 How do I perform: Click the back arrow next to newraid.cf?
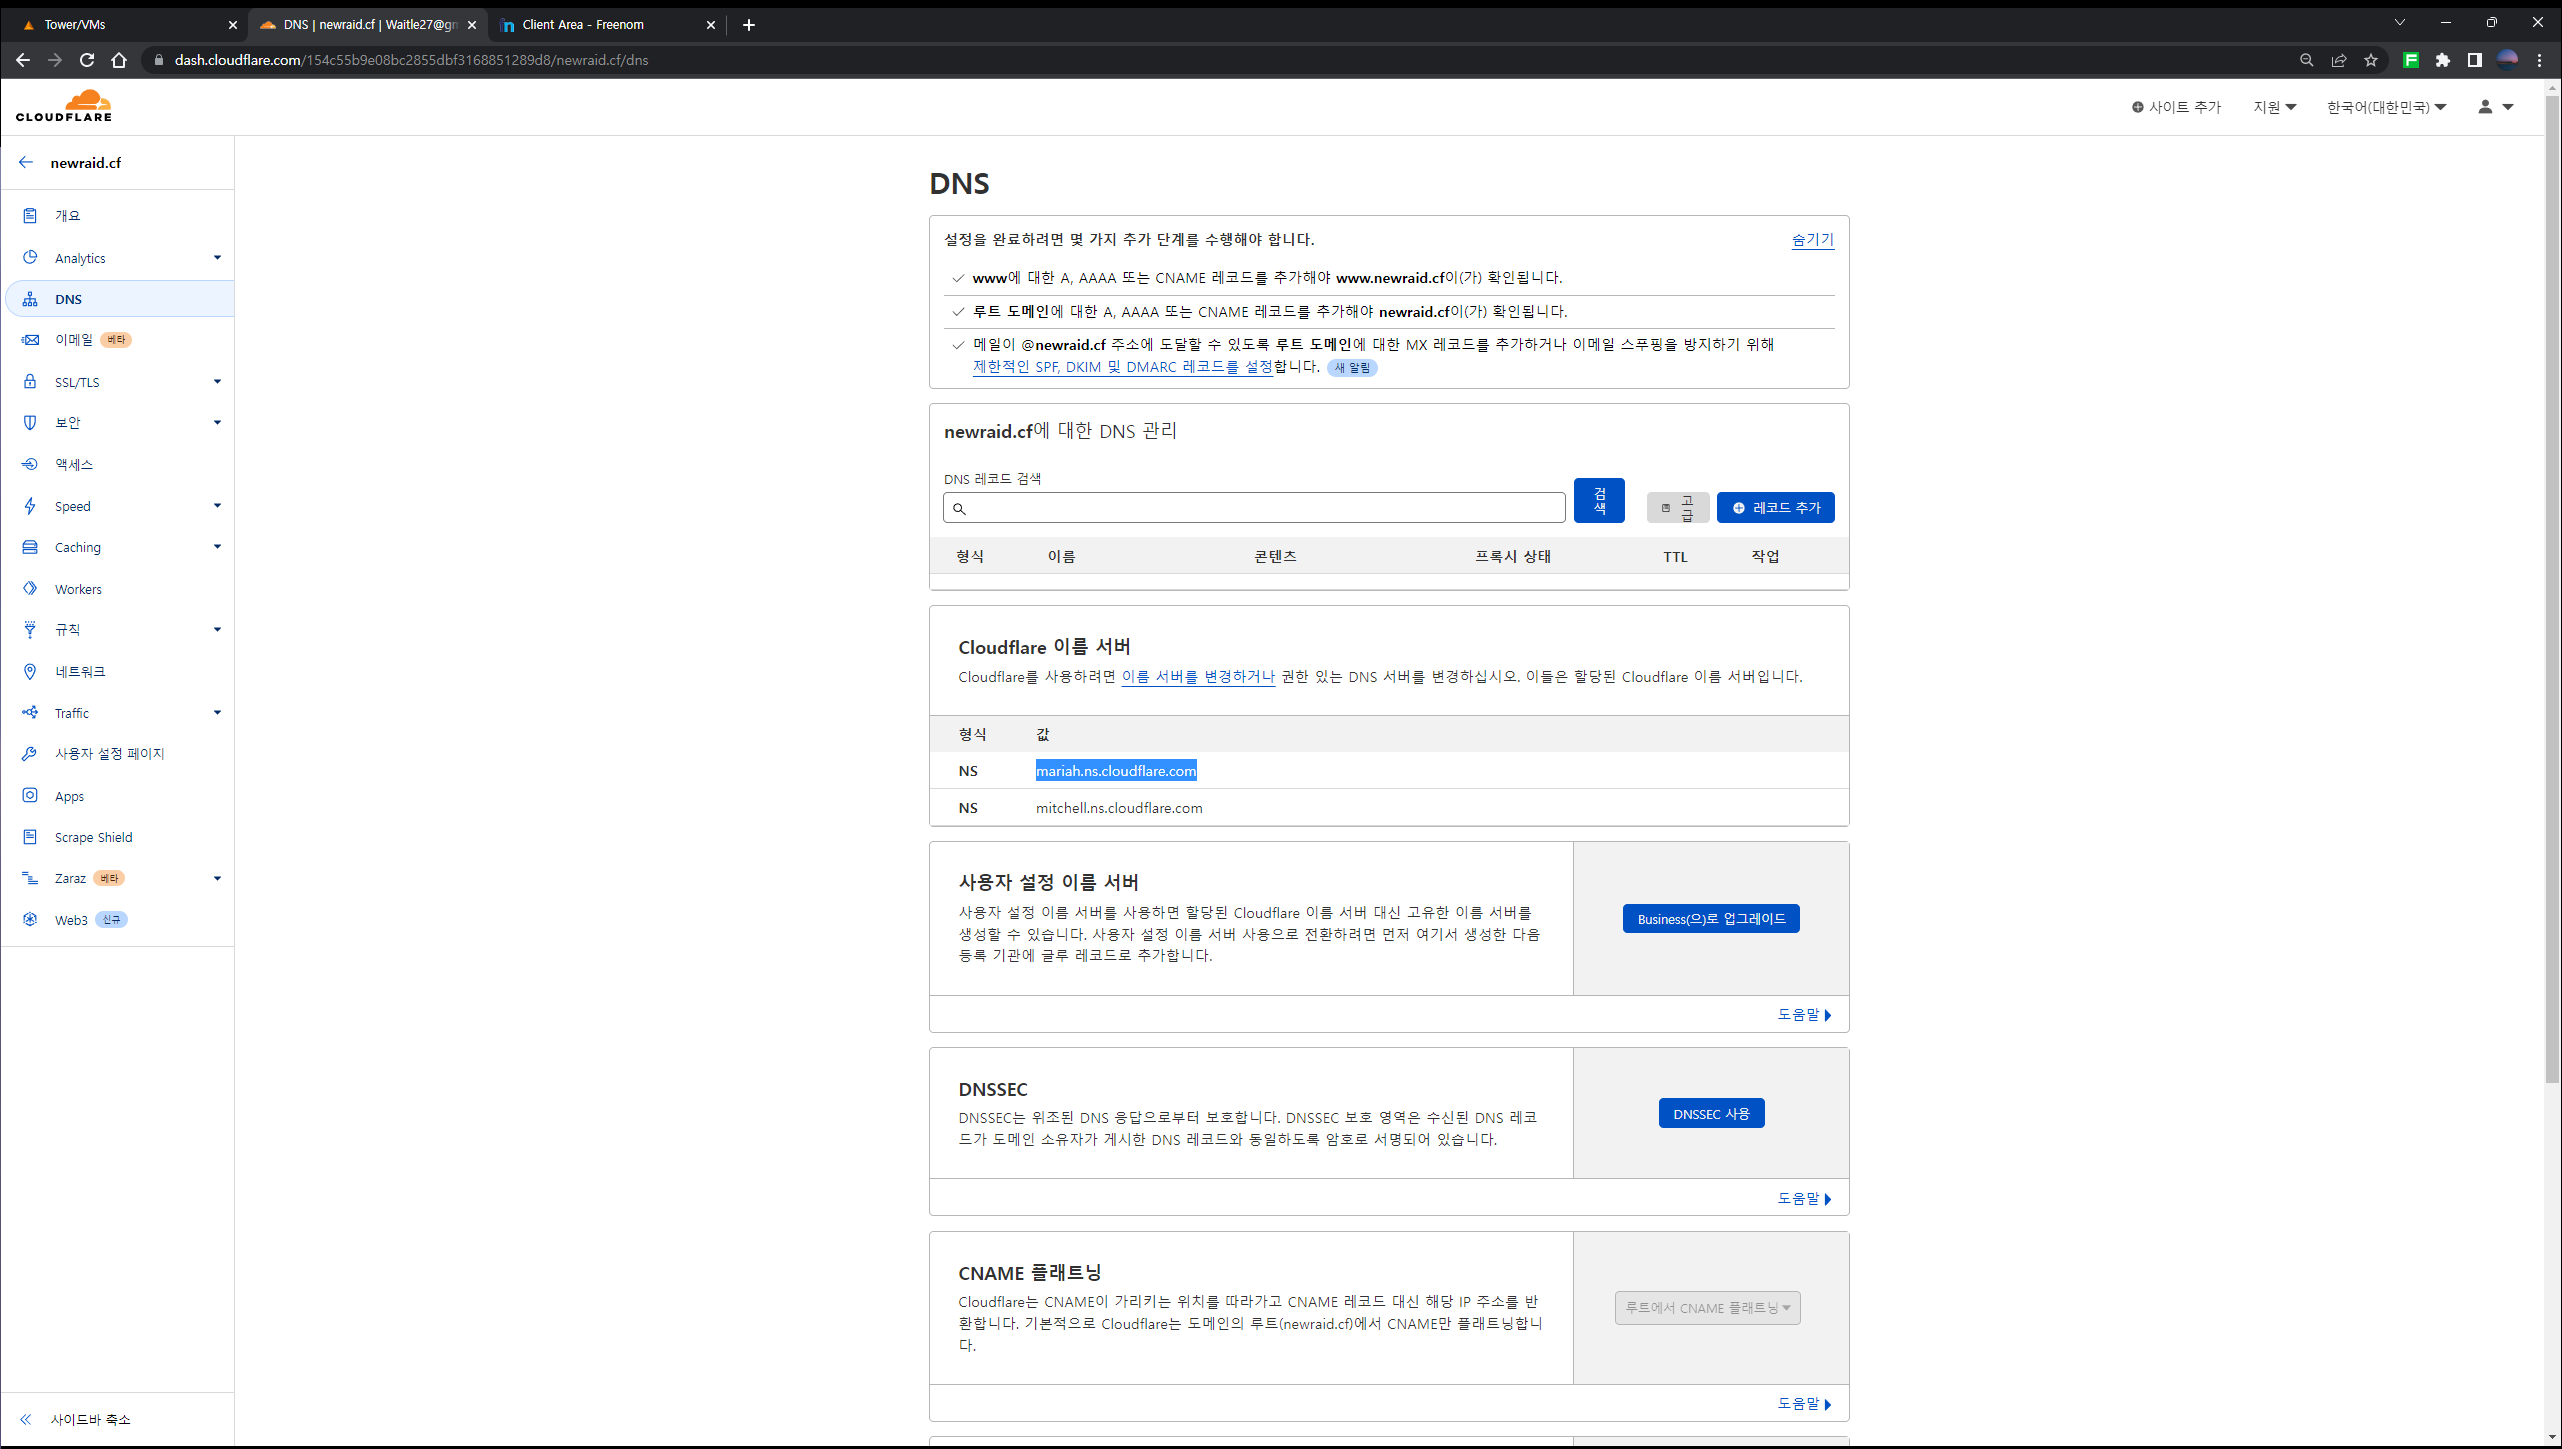pos(26,162)
